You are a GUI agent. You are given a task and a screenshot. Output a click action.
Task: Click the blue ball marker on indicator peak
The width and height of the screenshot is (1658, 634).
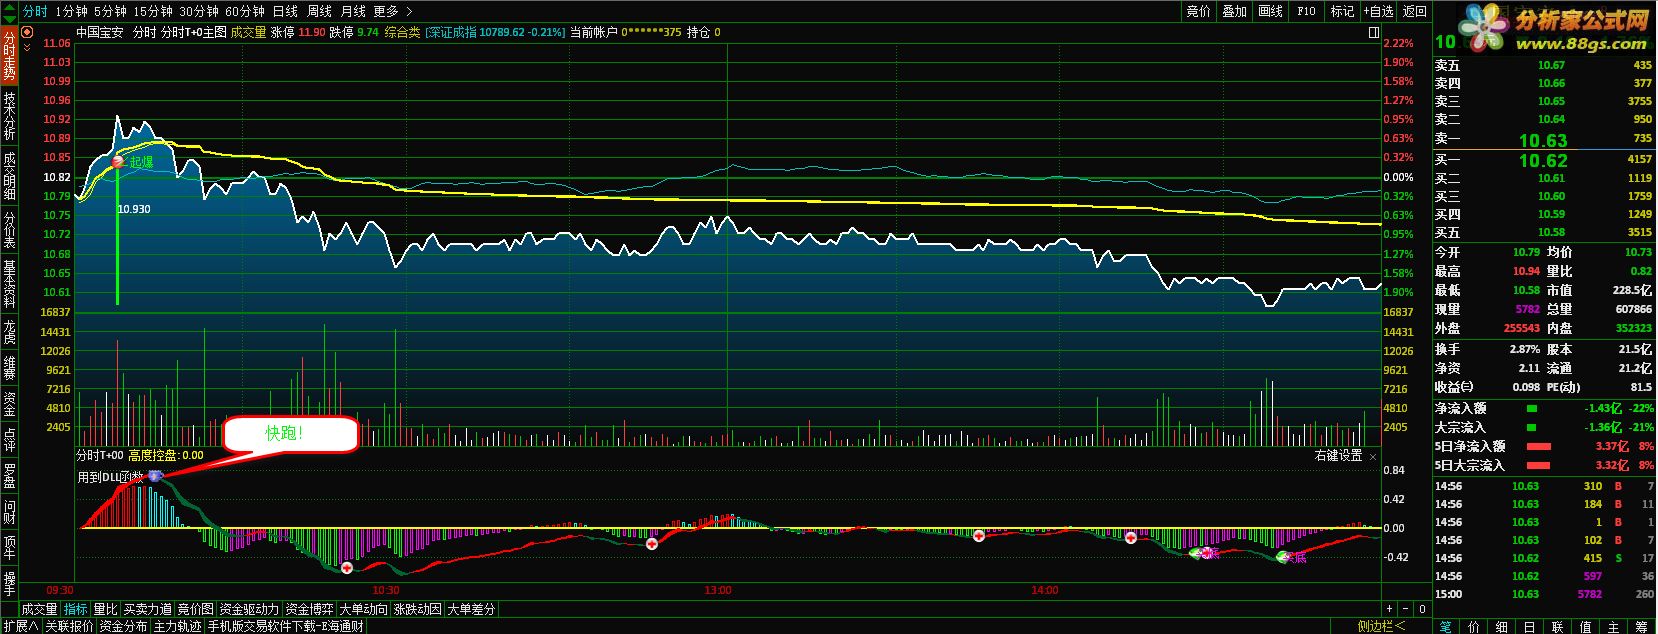155,476
